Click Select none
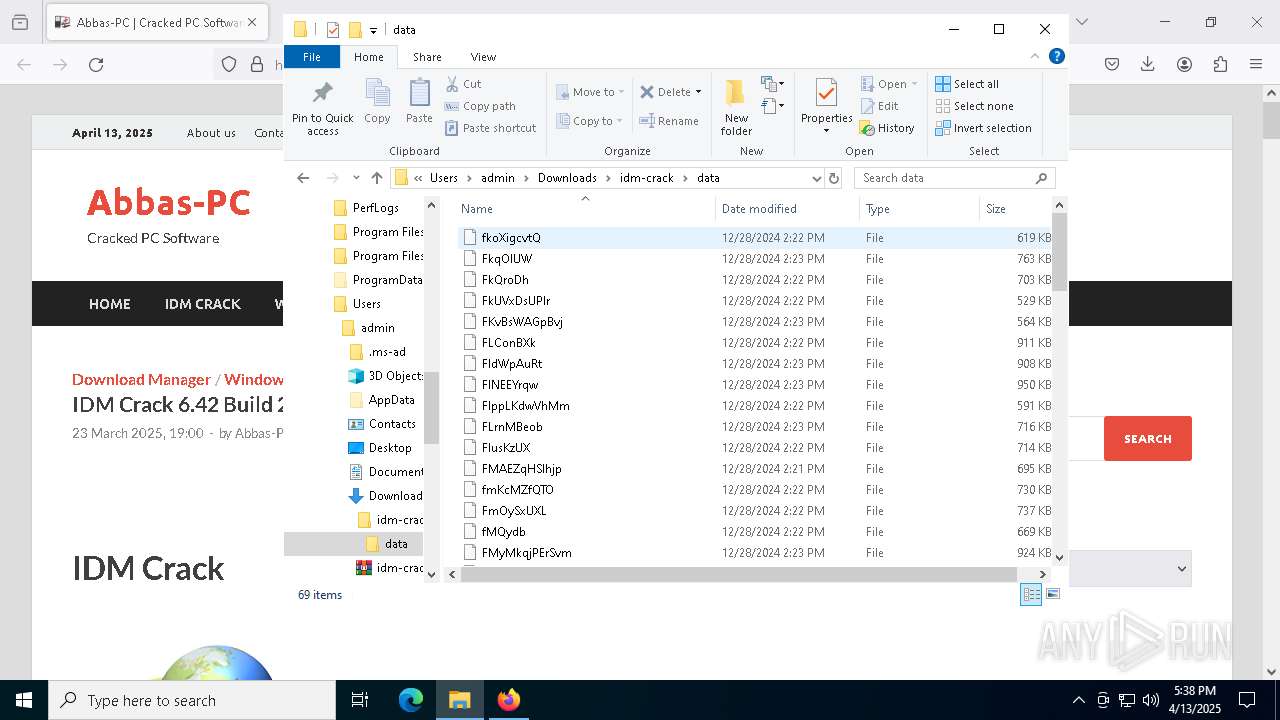The image size is (1280, 720). (974, 106)
